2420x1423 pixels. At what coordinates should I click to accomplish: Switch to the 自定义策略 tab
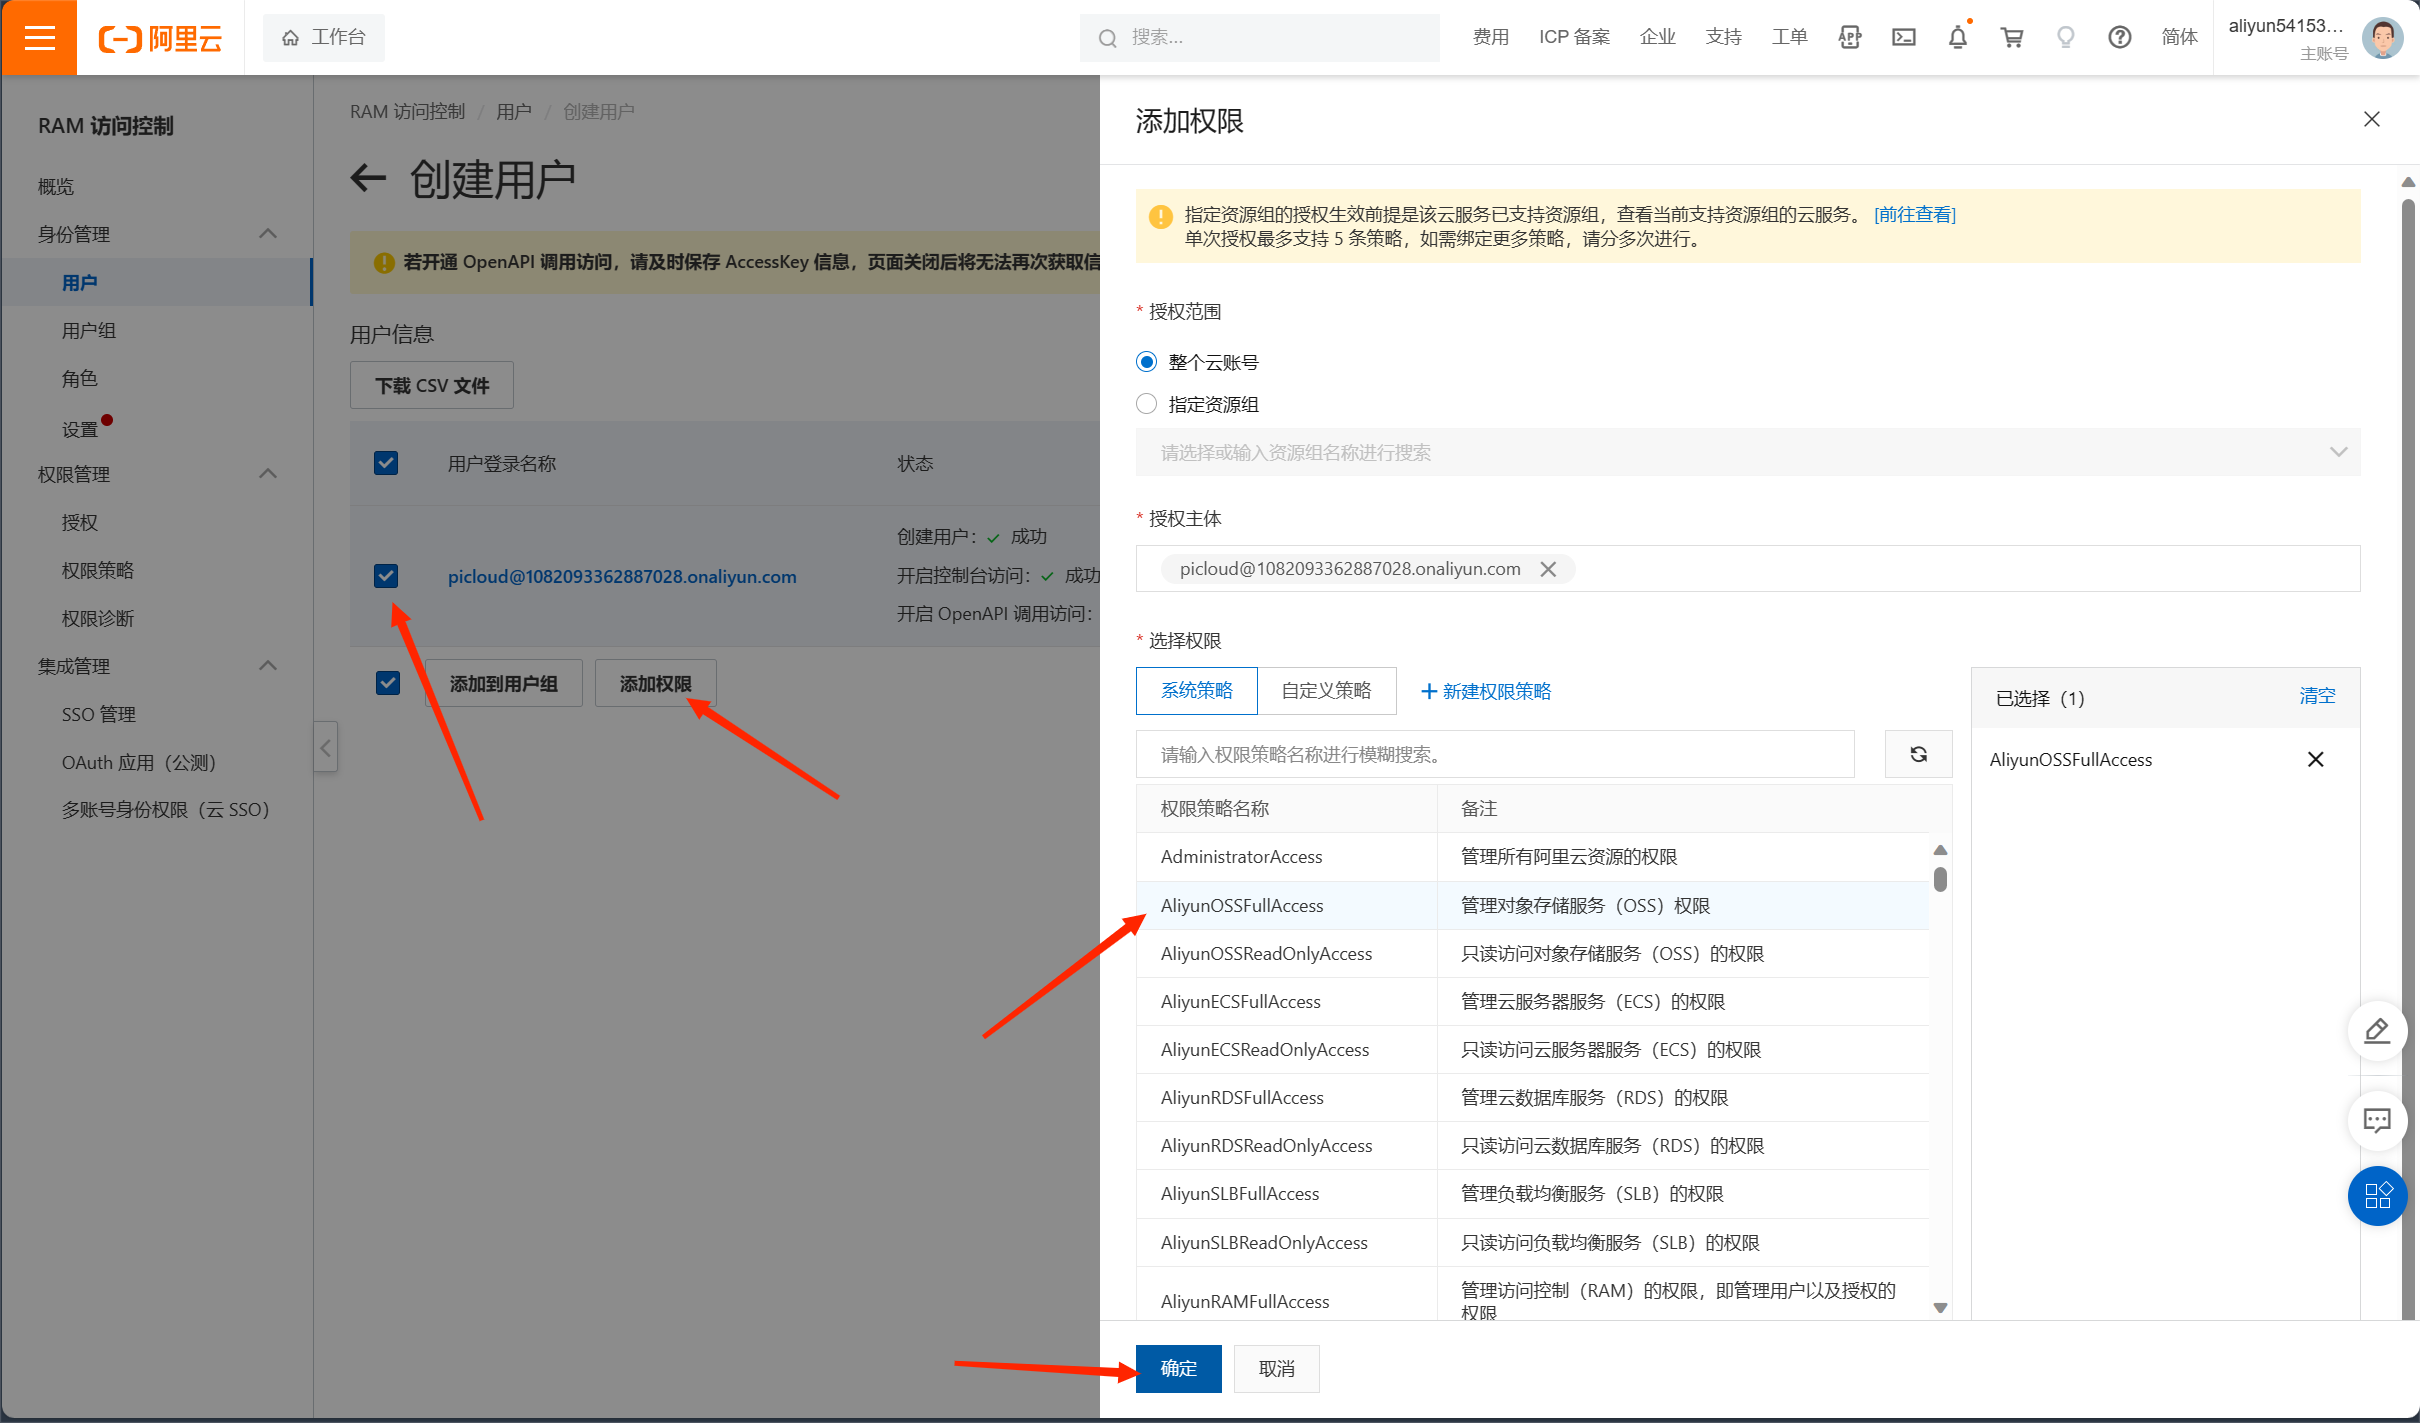click(1326, 691)
